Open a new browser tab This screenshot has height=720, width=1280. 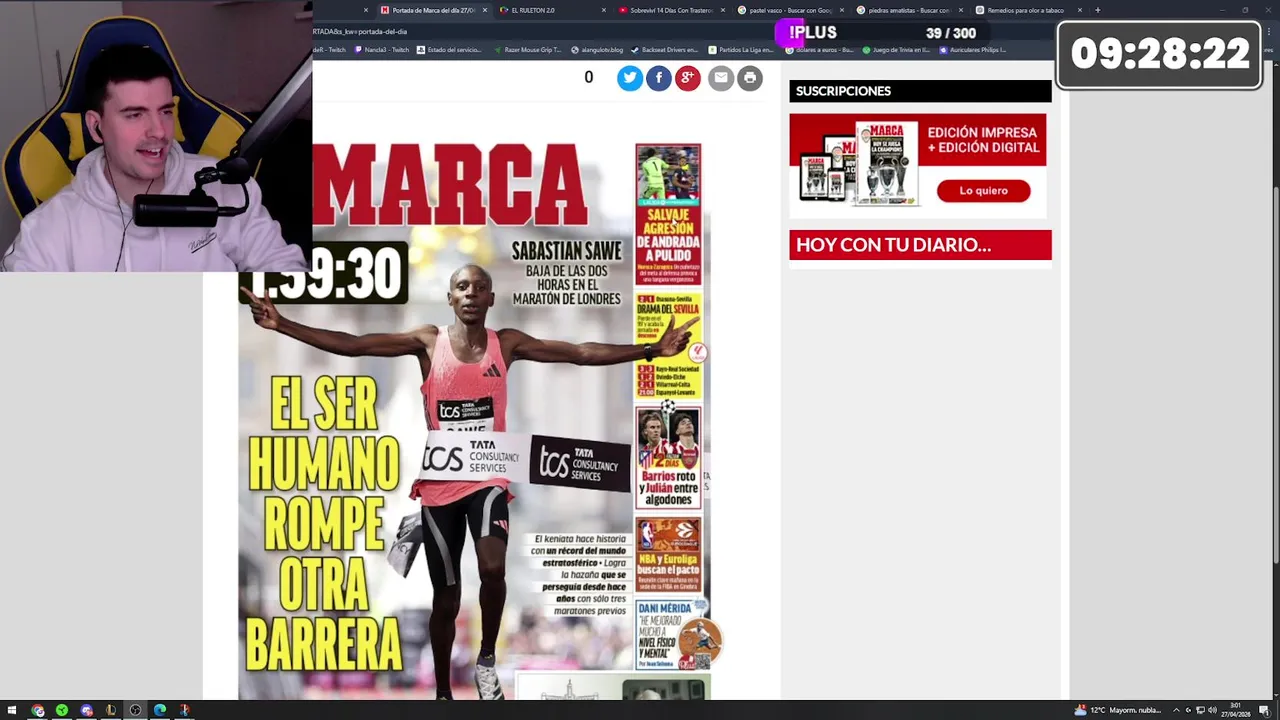point(1097,10)
